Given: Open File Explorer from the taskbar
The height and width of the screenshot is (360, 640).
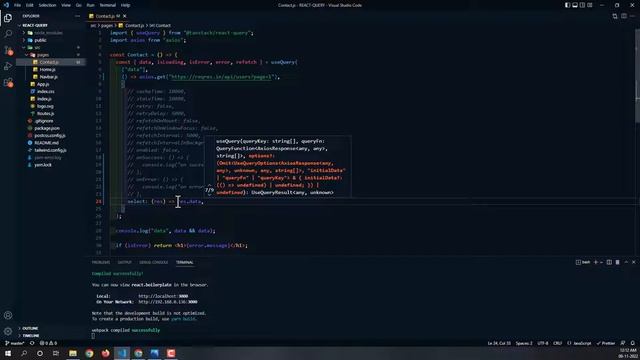Looking at the screenshot, I should click(x=73, y=353).
